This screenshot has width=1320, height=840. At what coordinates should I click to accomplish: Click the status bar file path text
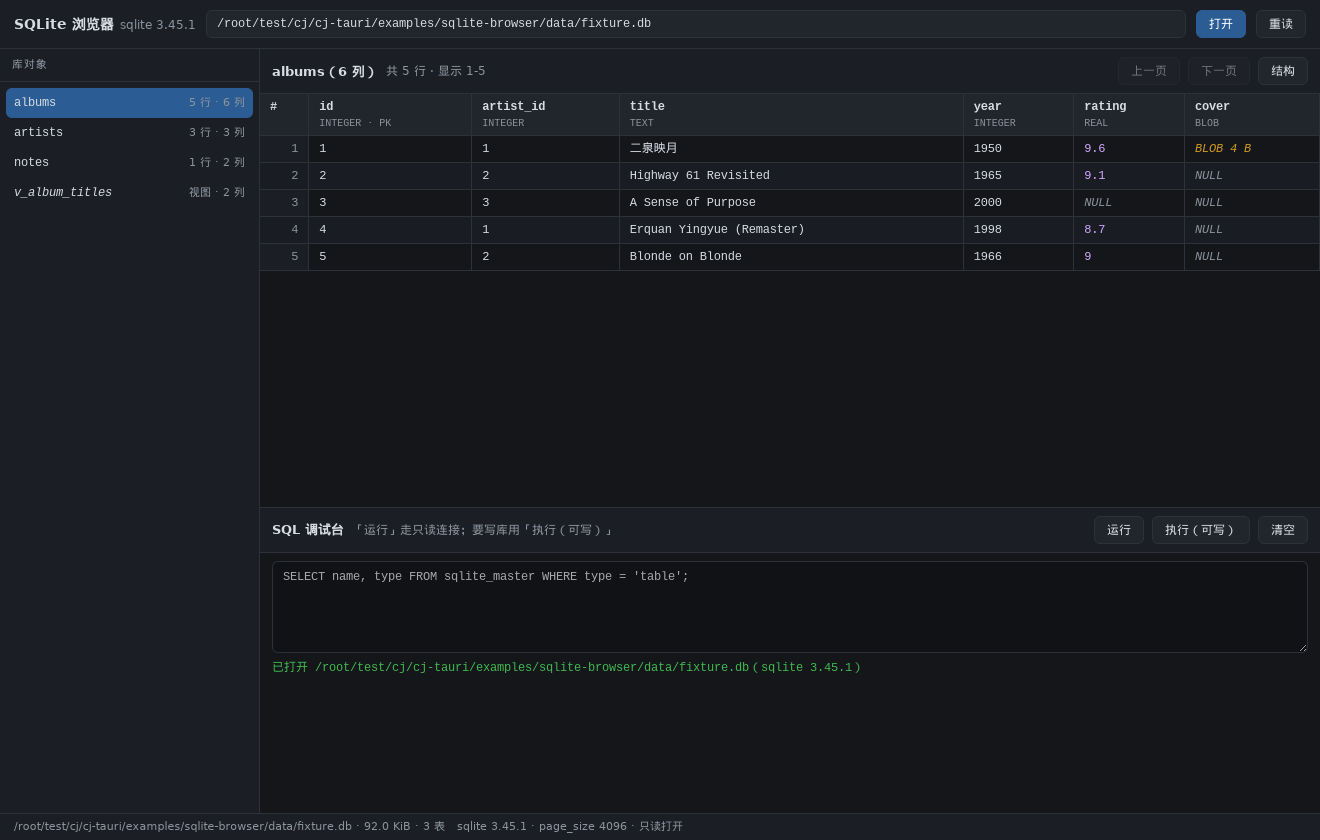(x=183, y=827)
